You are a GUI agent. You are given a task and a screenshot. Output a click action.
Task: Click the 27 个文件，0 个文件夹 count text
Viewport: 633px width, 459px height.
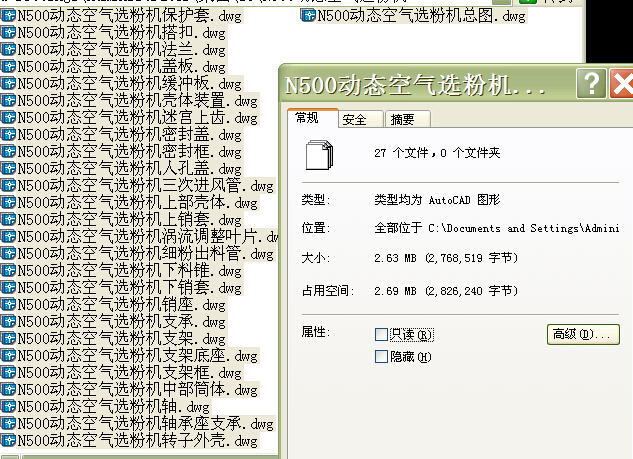pyautogui.click(x=437, y=153)
